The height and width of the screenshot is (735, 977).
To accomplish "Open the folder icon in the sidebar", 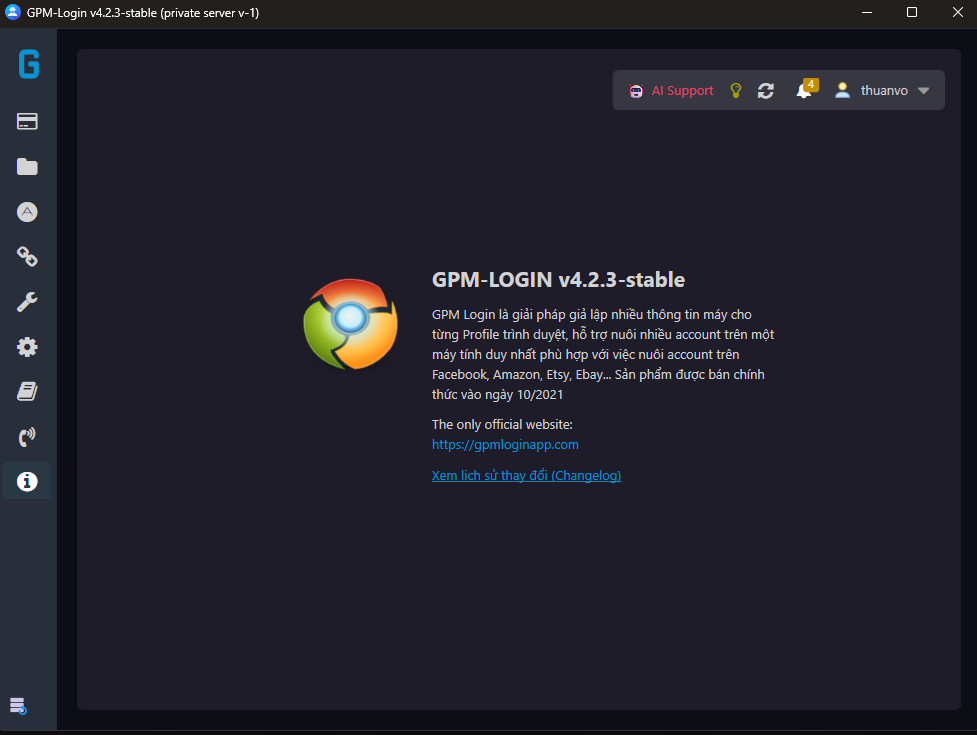I will coord(27,167).
